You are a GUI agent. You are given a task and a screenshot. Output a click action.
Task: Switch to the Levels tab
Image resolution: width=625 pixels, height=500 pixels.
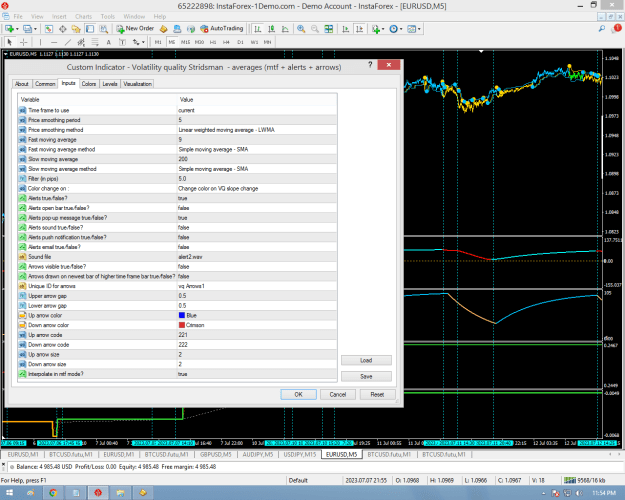tap(110, 84)
